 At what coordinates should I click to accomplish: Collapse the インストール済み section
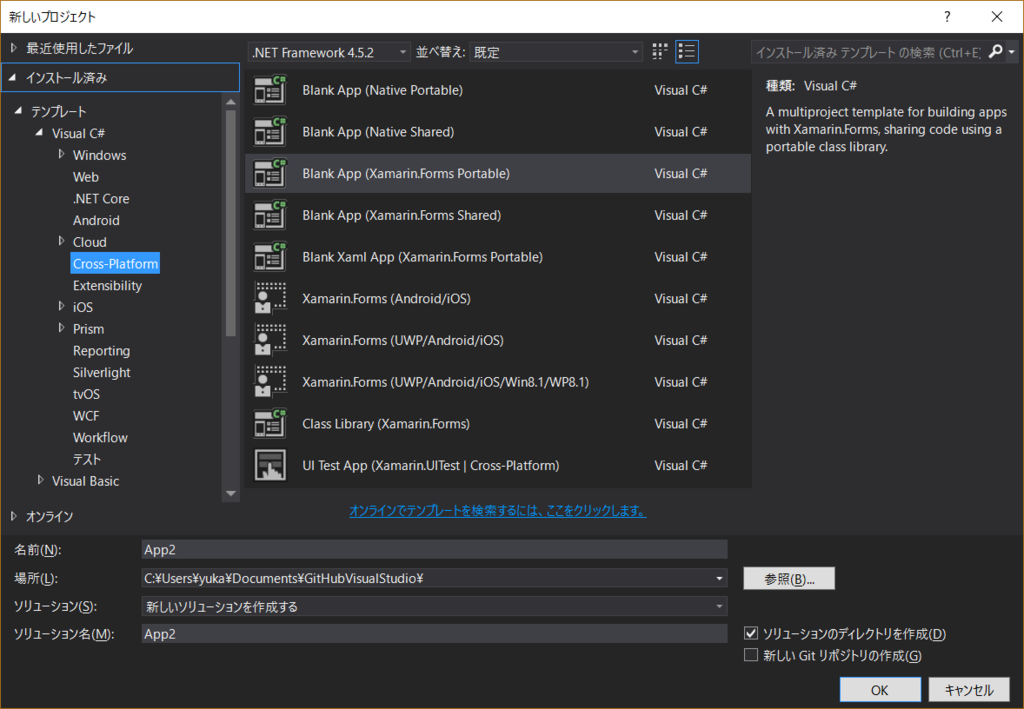pyautogui.click(x=12, y=78)
